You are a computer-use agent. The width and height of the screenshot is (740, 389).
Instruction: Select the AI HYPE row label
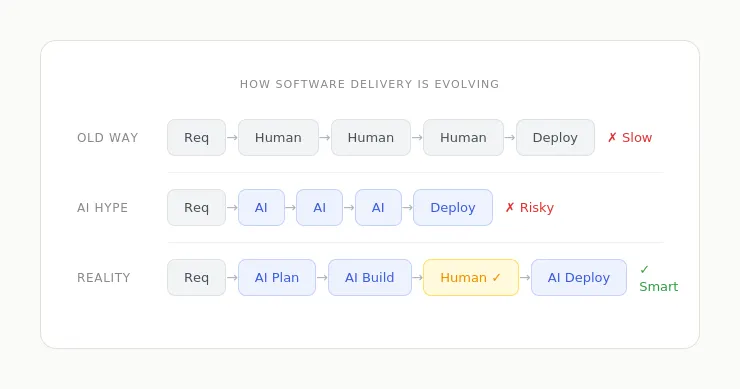(x=102, y=208)
